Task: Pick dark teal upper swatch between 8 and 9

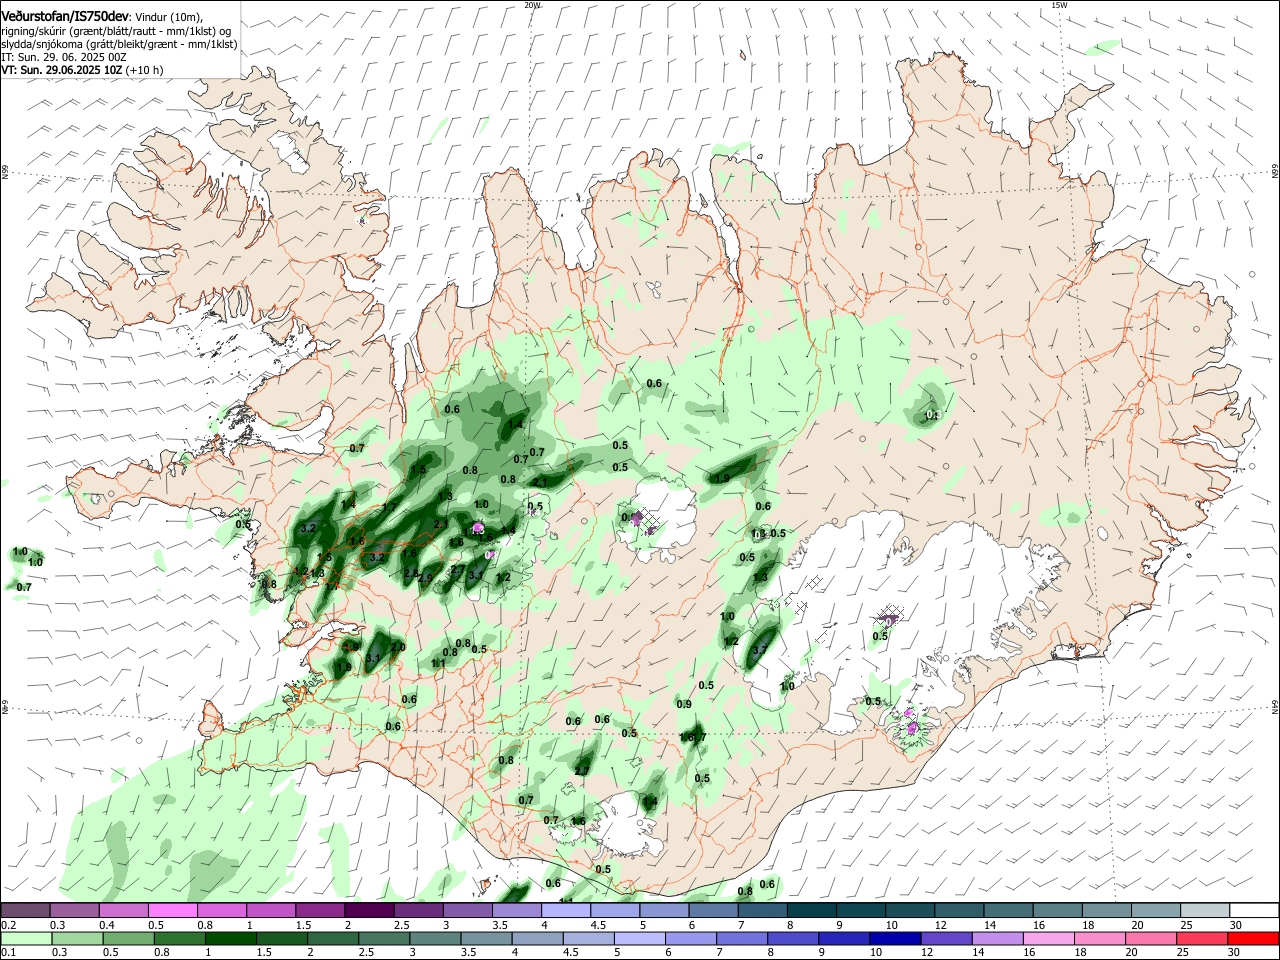Action: click(x=810, y=911)
